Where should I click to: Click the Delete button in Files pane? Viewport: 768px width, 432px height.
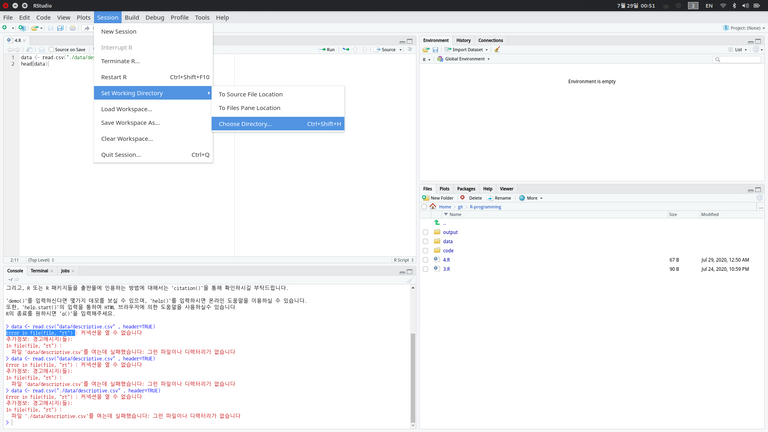(x=471, y=198)
